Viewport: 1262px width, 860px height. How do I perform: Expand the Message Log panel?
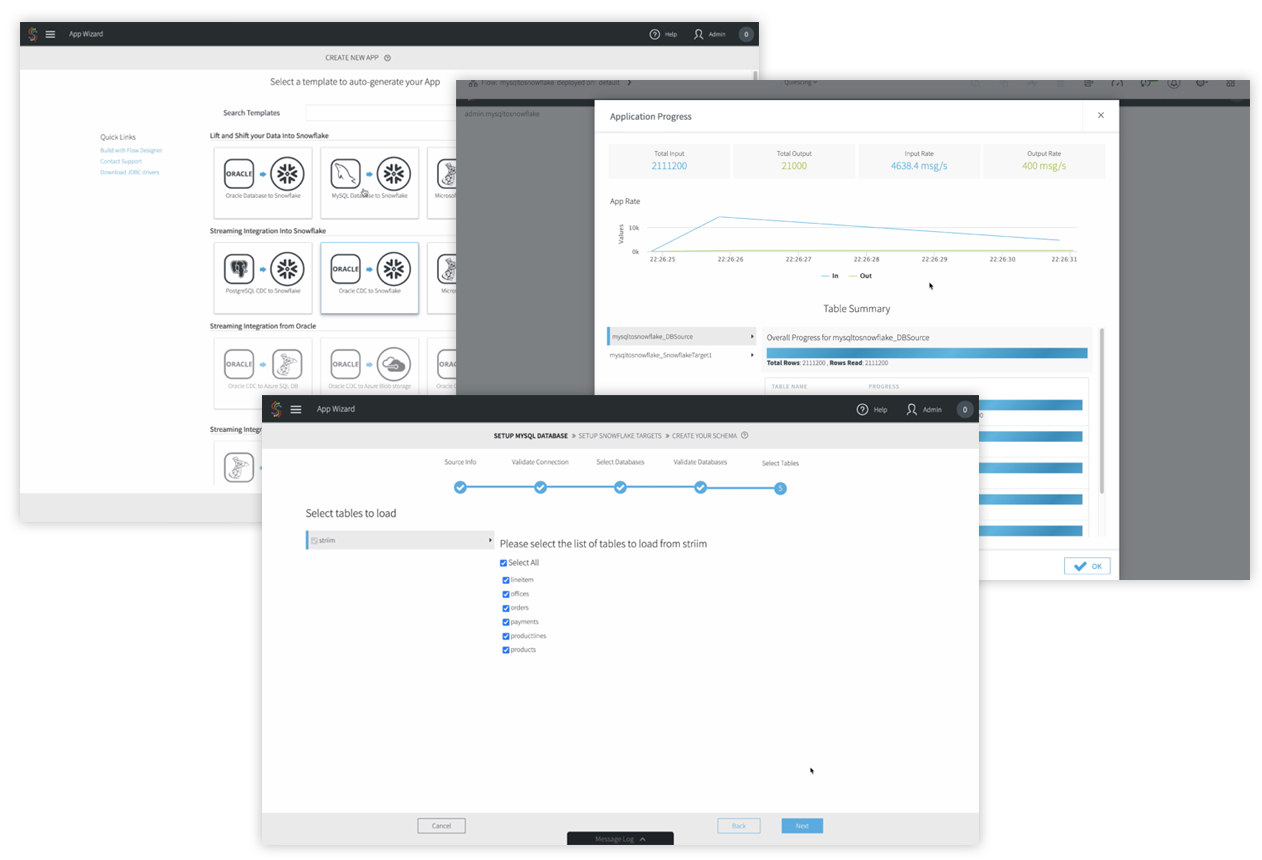click(x=620, y=839)
